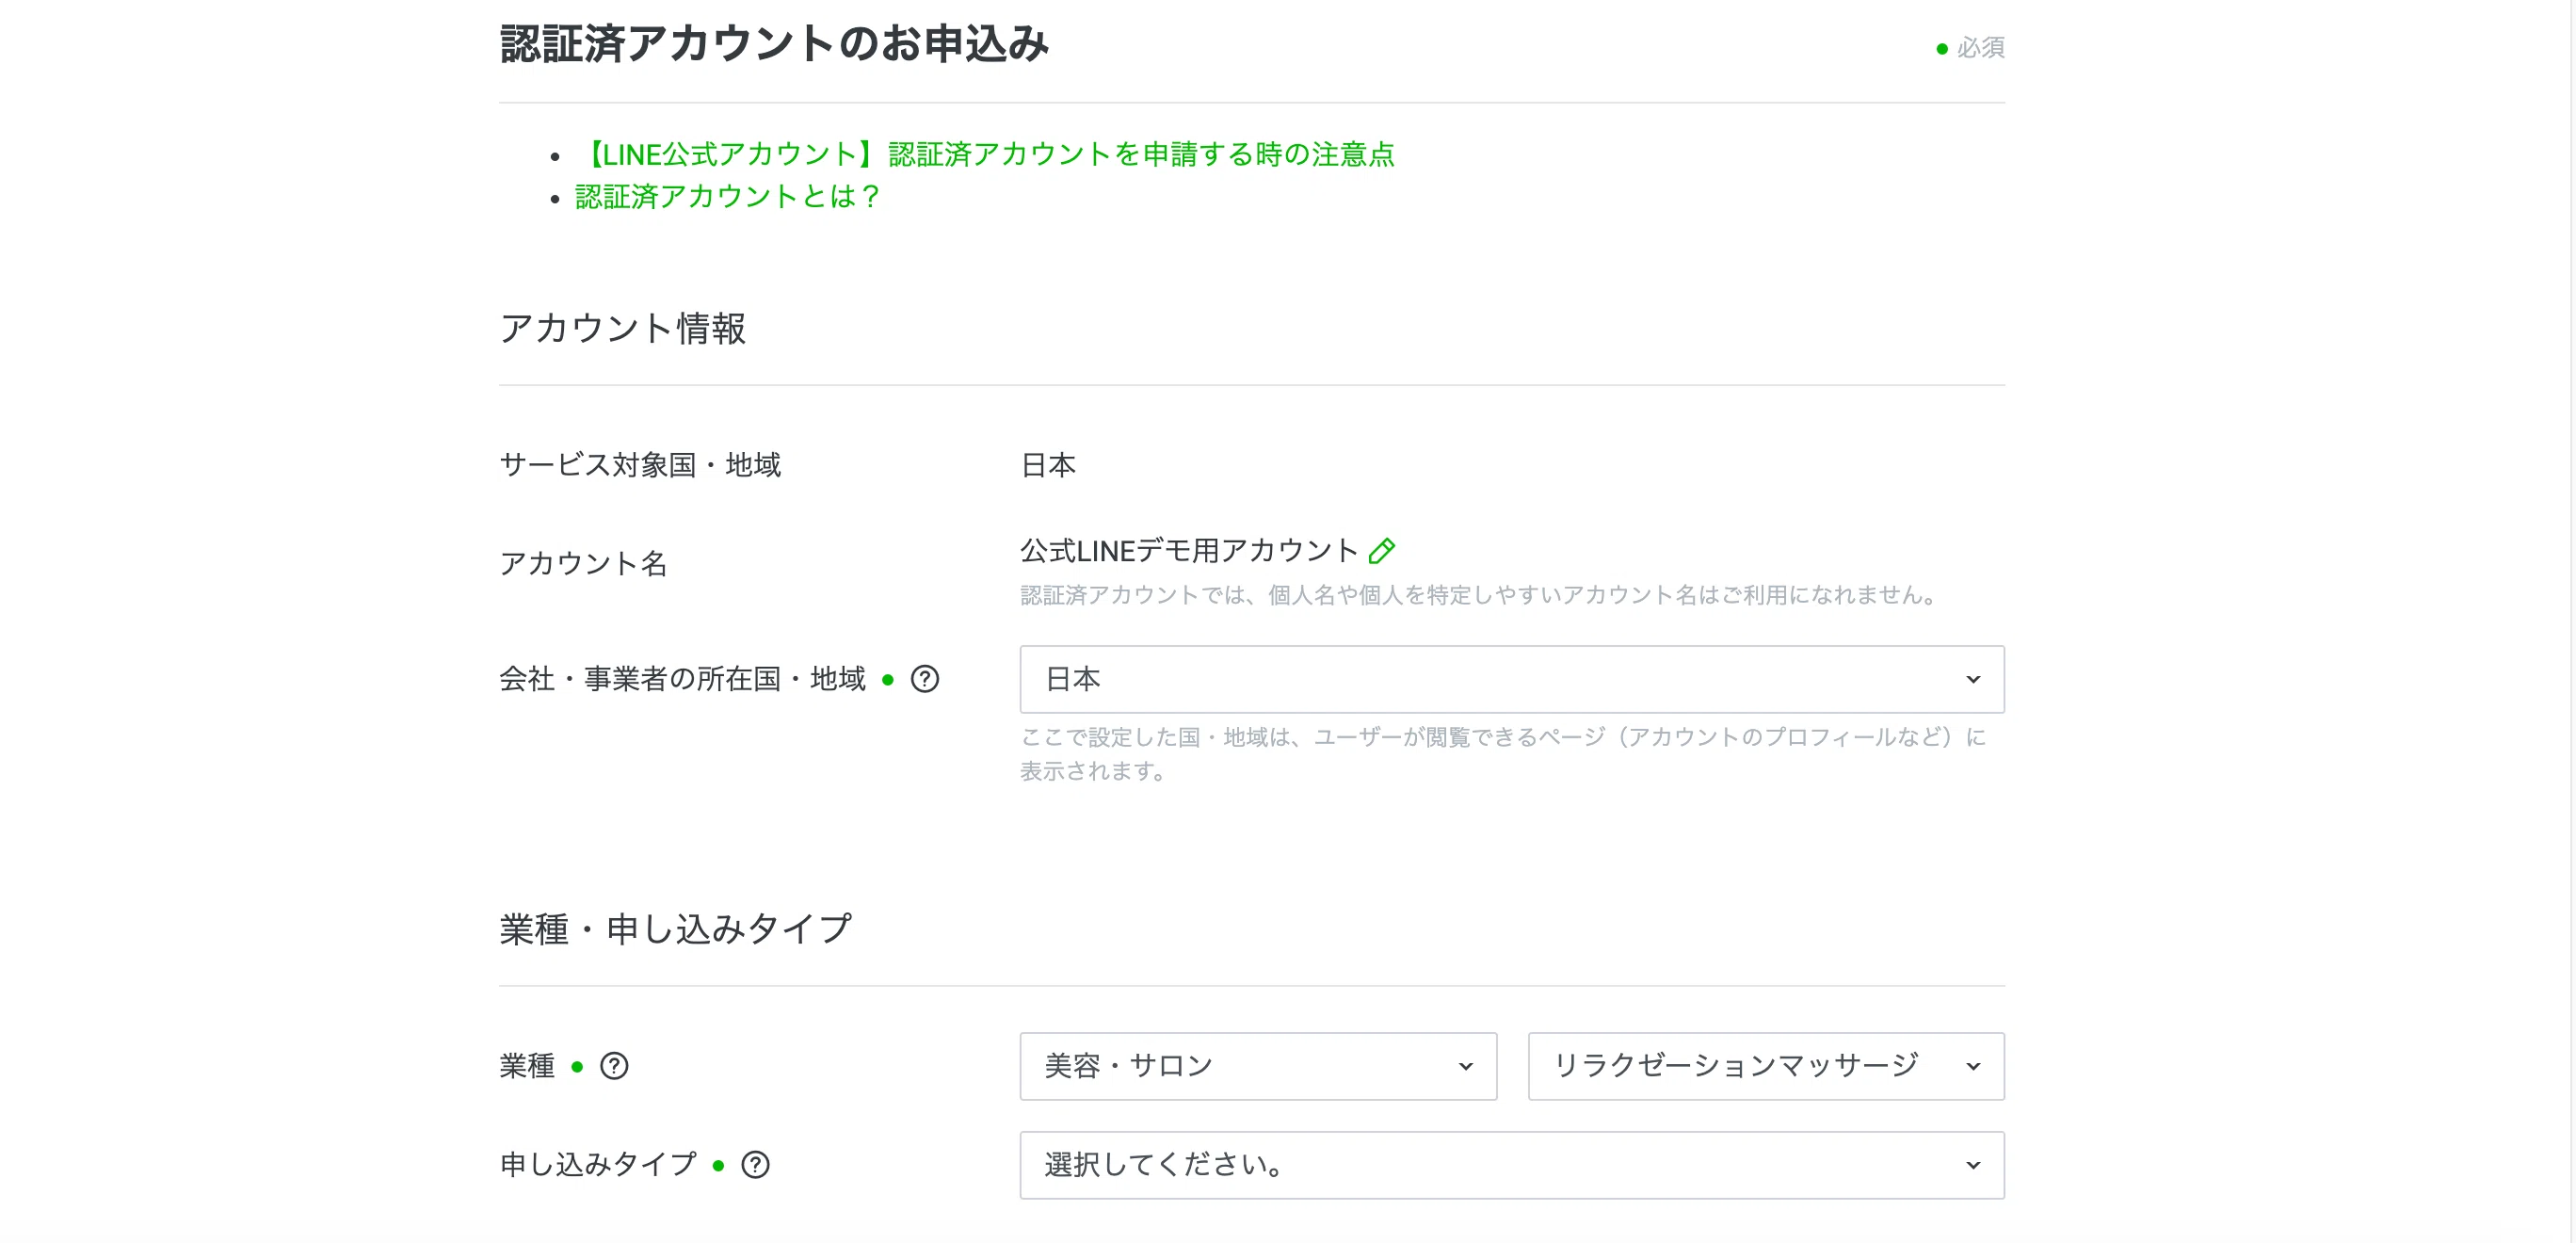Click the アカウント情報 section heading
Image resolution: width=2576 pixels, height=1243 pixels.
point(623,328)
